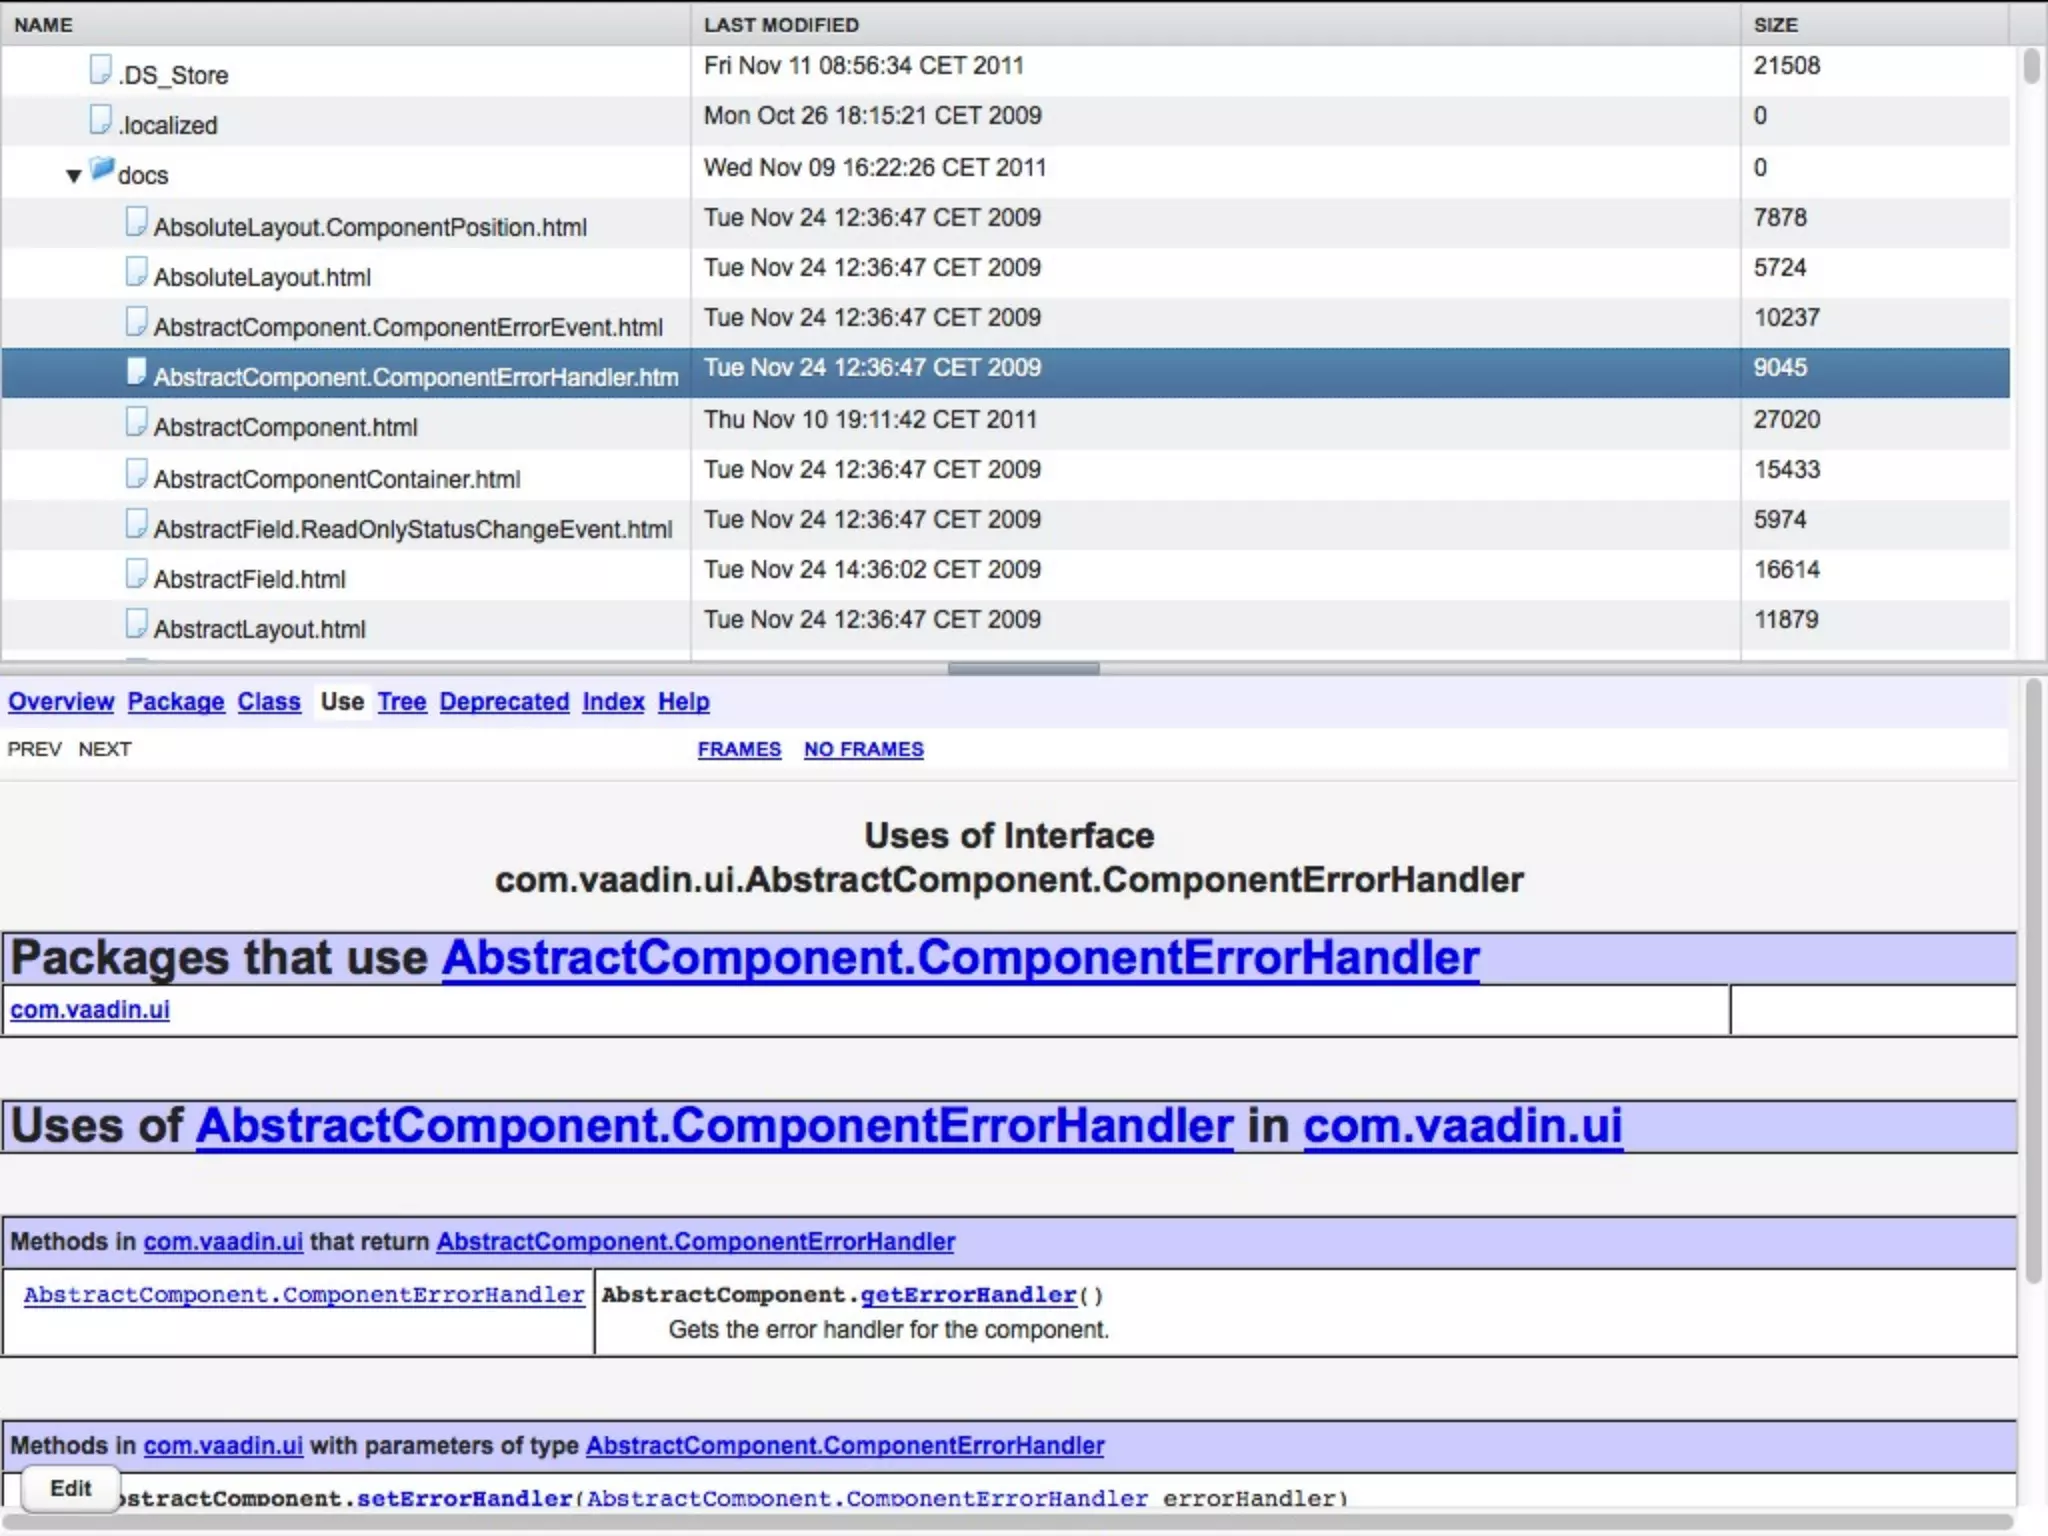Screen dimensions: 2048x1536
Task: Select AbsoluteLayout.ComponentPosition.html in tree
Action: click(x=370, y=227)
